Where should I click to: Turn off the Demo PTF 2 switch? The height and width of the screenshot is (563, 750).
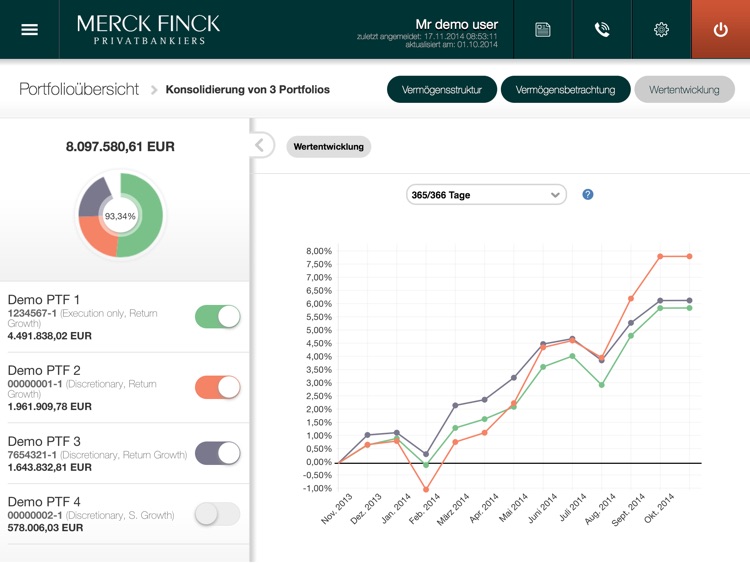click(217, 387)
